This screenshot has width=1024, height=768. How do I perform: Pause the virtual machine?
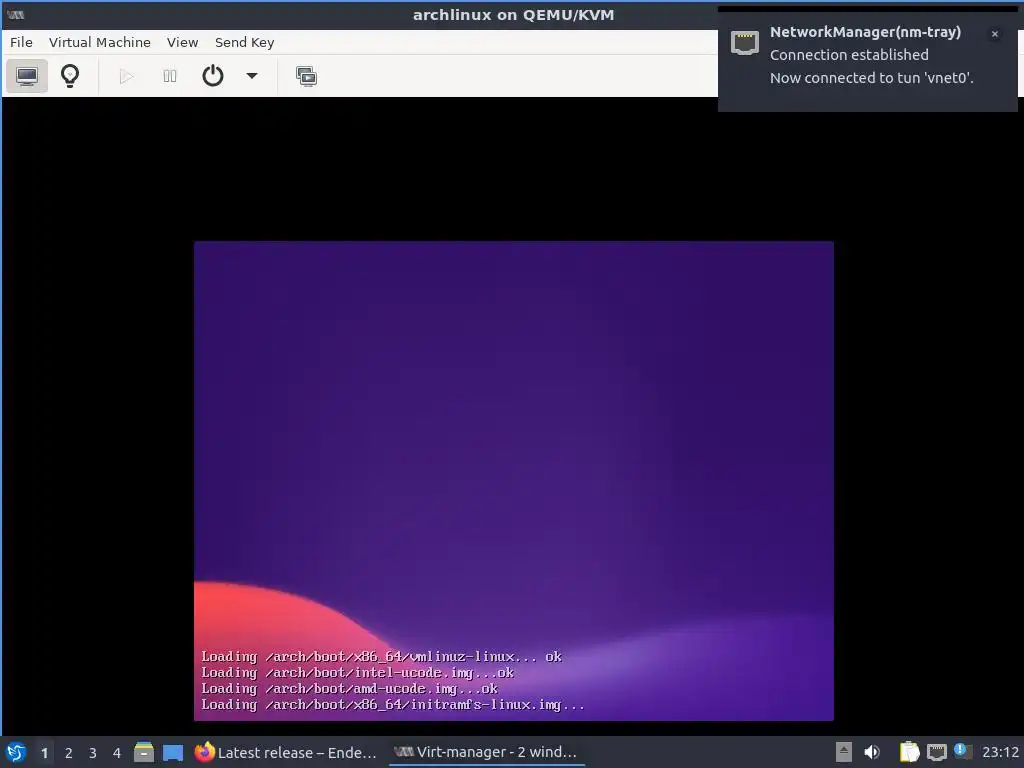point(170,76)
